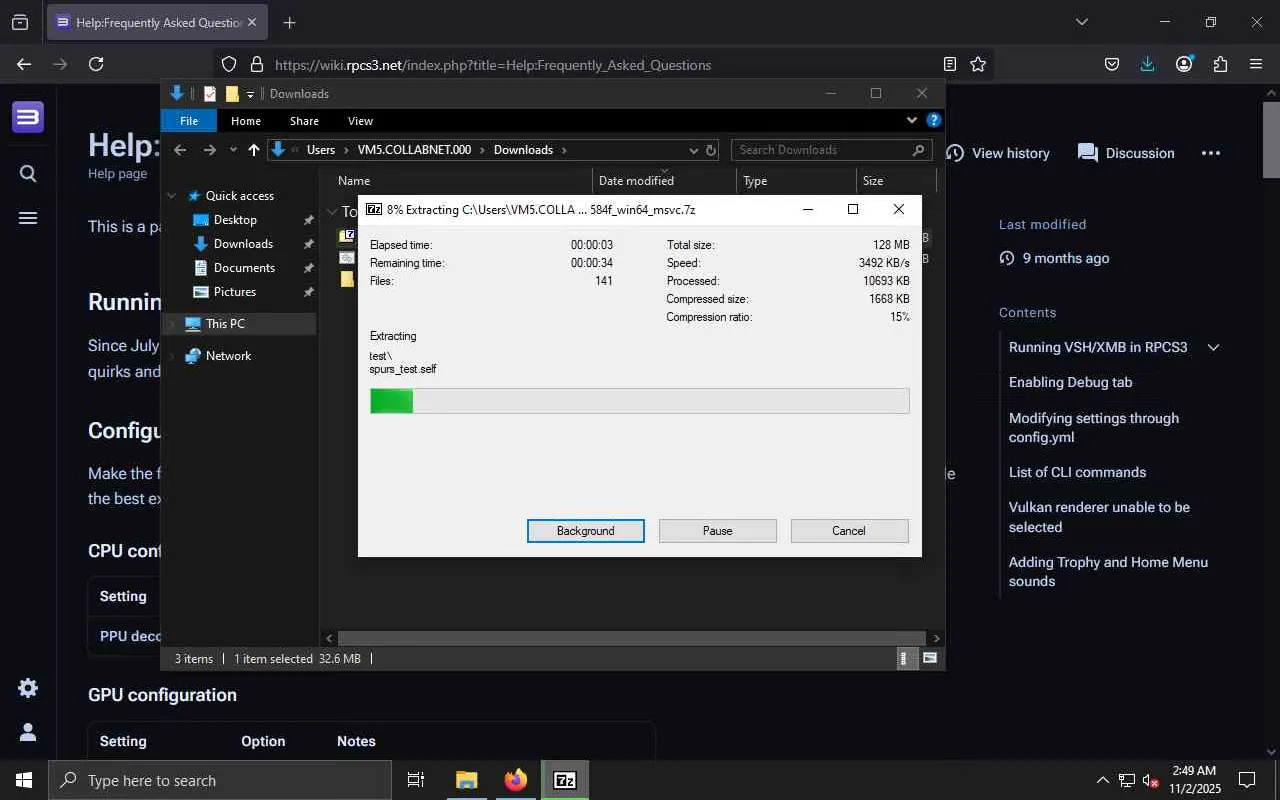
Task: Expand the Downloads breadcrumb chevron
Action: pos(564,150)
